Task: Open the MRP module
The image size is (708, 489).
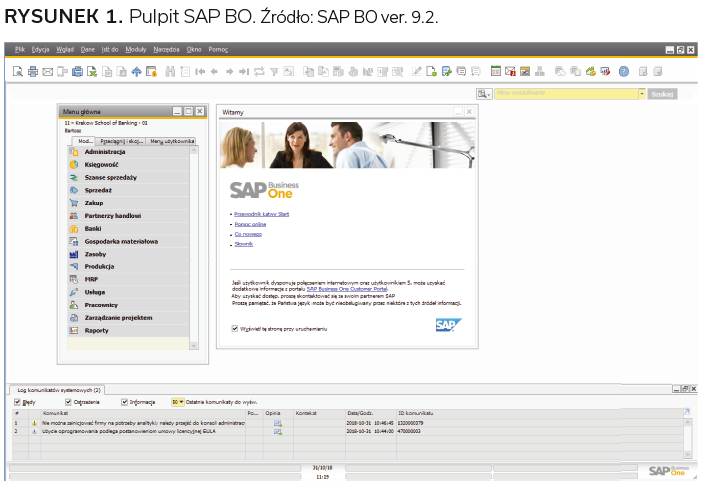Action: [x=128, y=279]
